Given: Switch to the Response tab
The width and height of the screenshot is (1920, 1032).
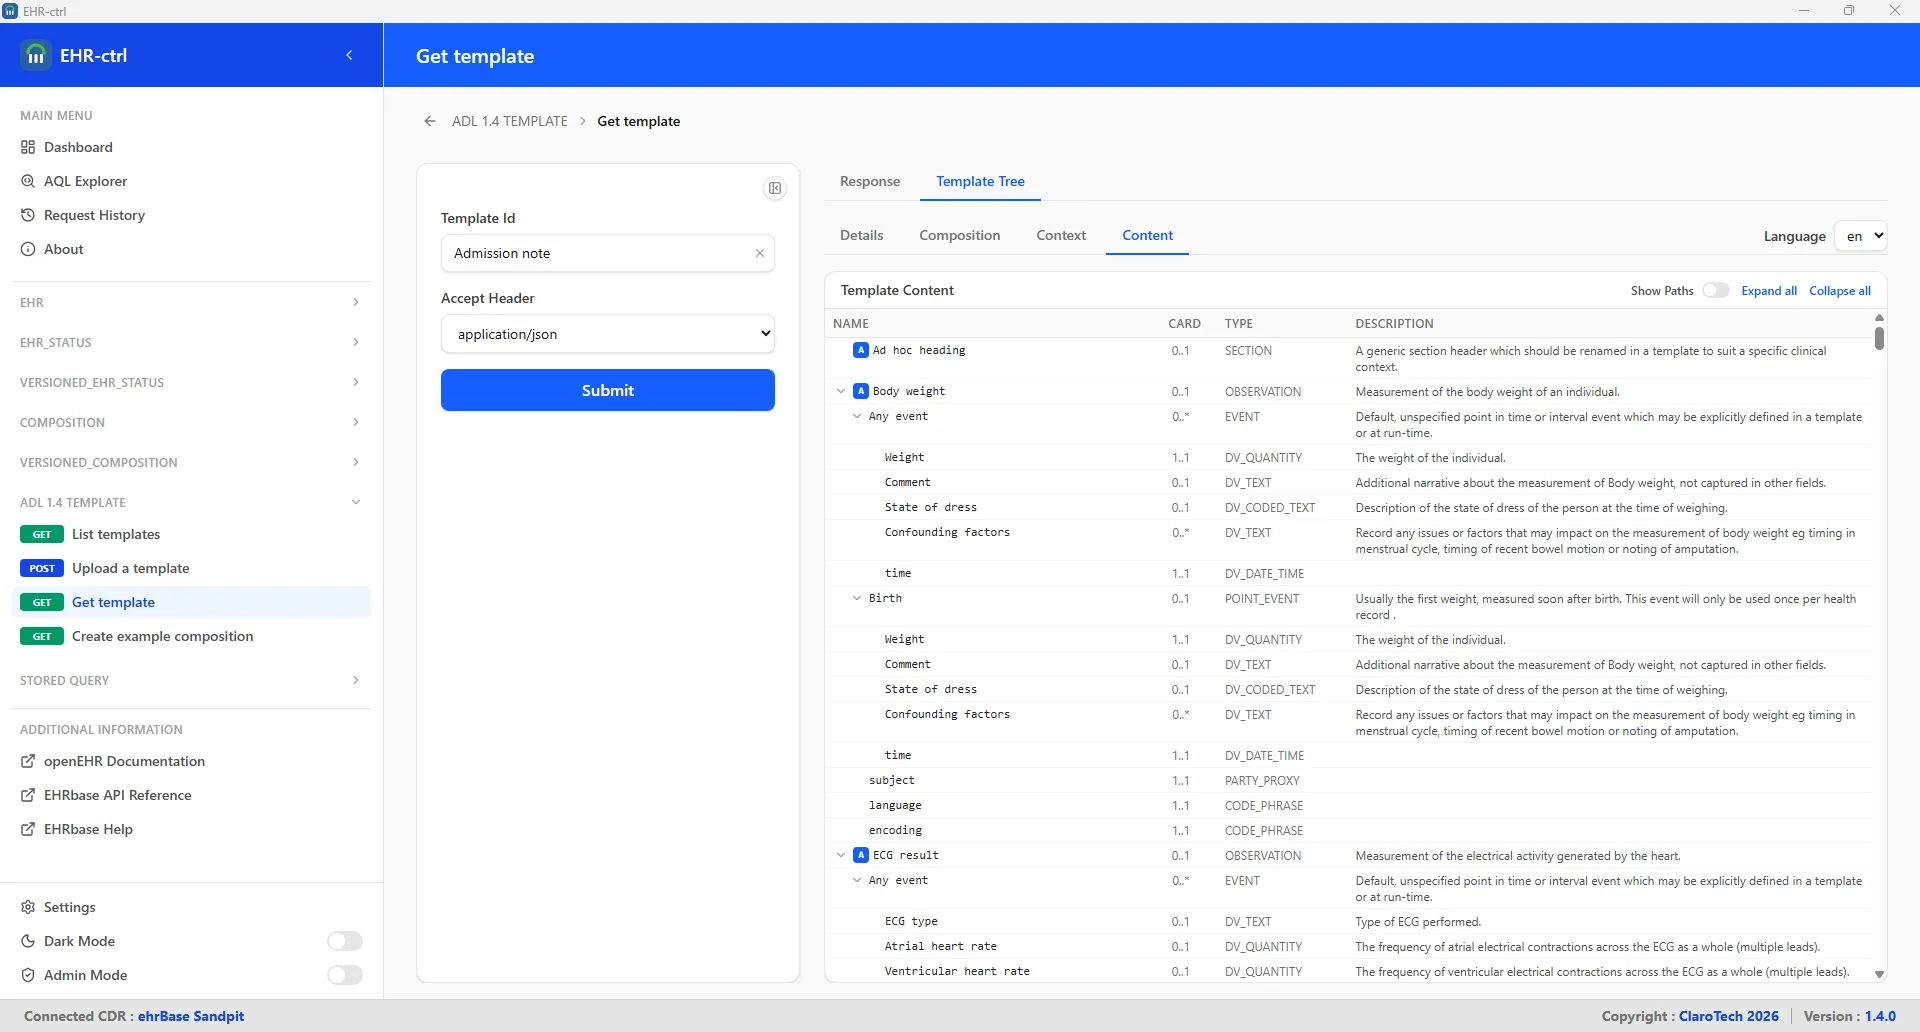Looking at the screenshot, I should [x=870, y=181].
